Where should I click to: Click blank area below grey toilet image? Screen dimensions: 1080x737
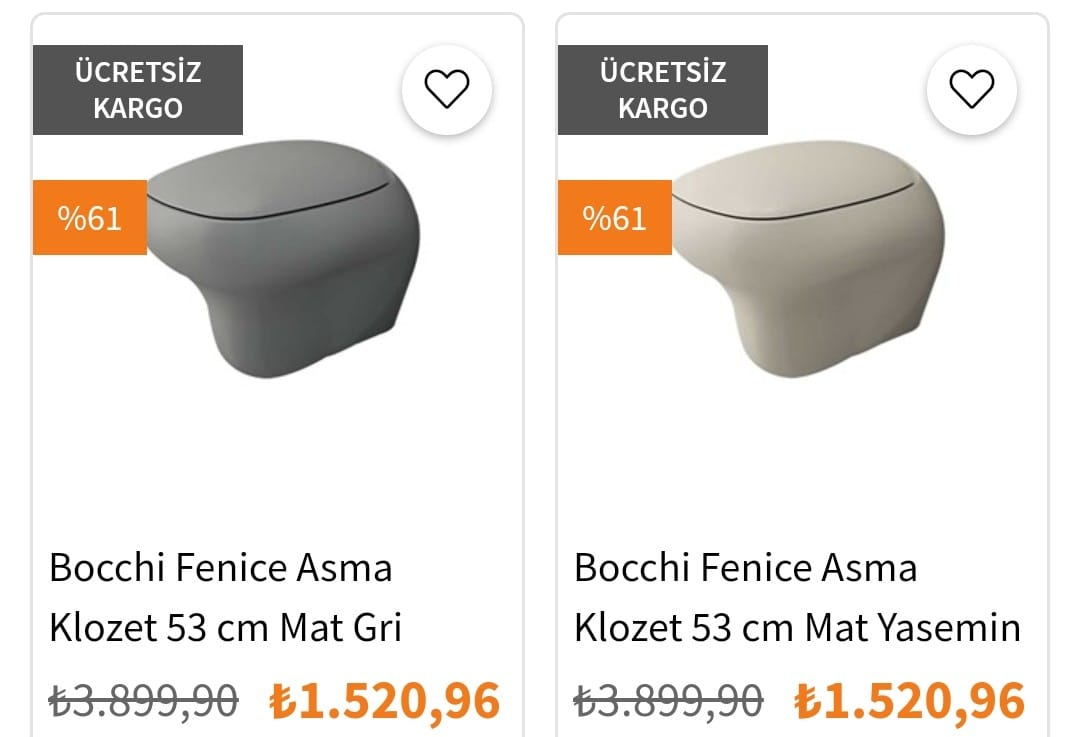pyautogui.click(x=278, y=460)
